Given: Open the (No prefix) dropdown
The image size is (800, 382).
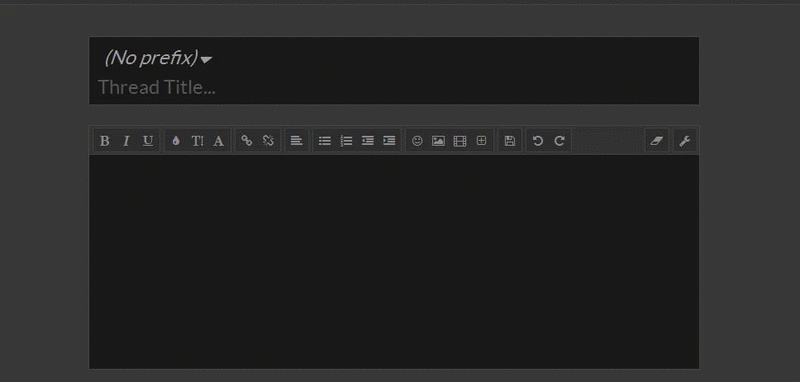Looking at the screenshot, I should pyautogui.click(x=158, y=58).
